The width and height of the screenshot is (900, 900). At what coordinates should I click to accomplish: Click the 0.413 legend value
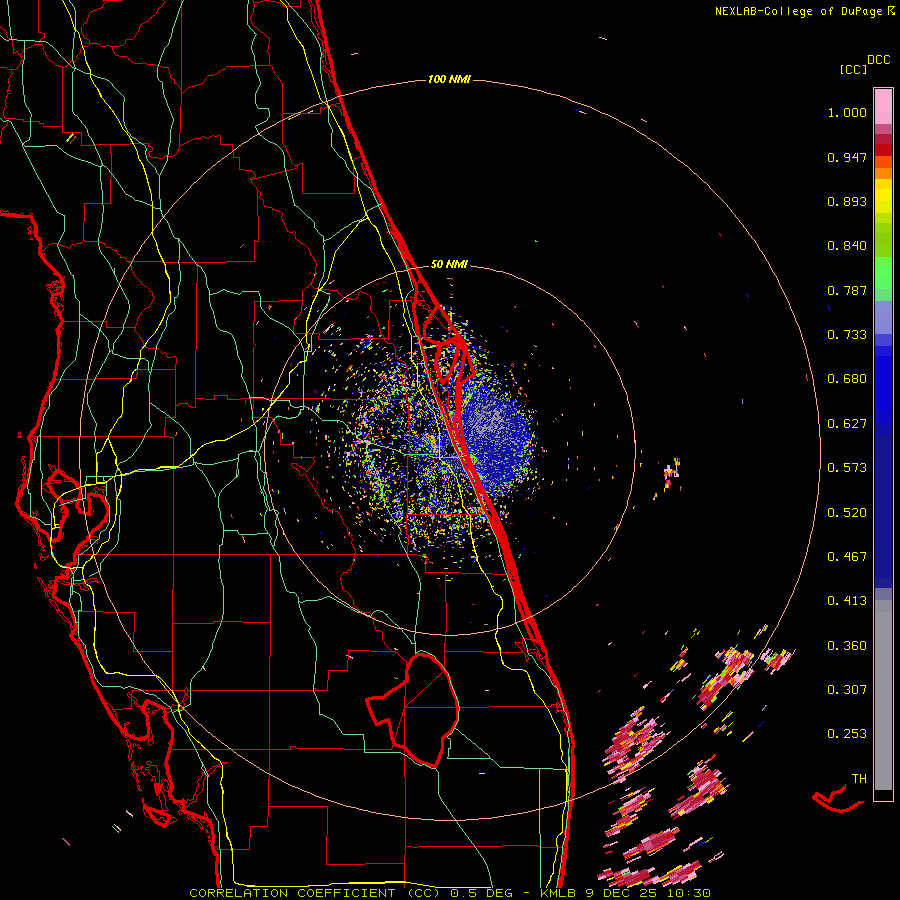click(847, 601)
